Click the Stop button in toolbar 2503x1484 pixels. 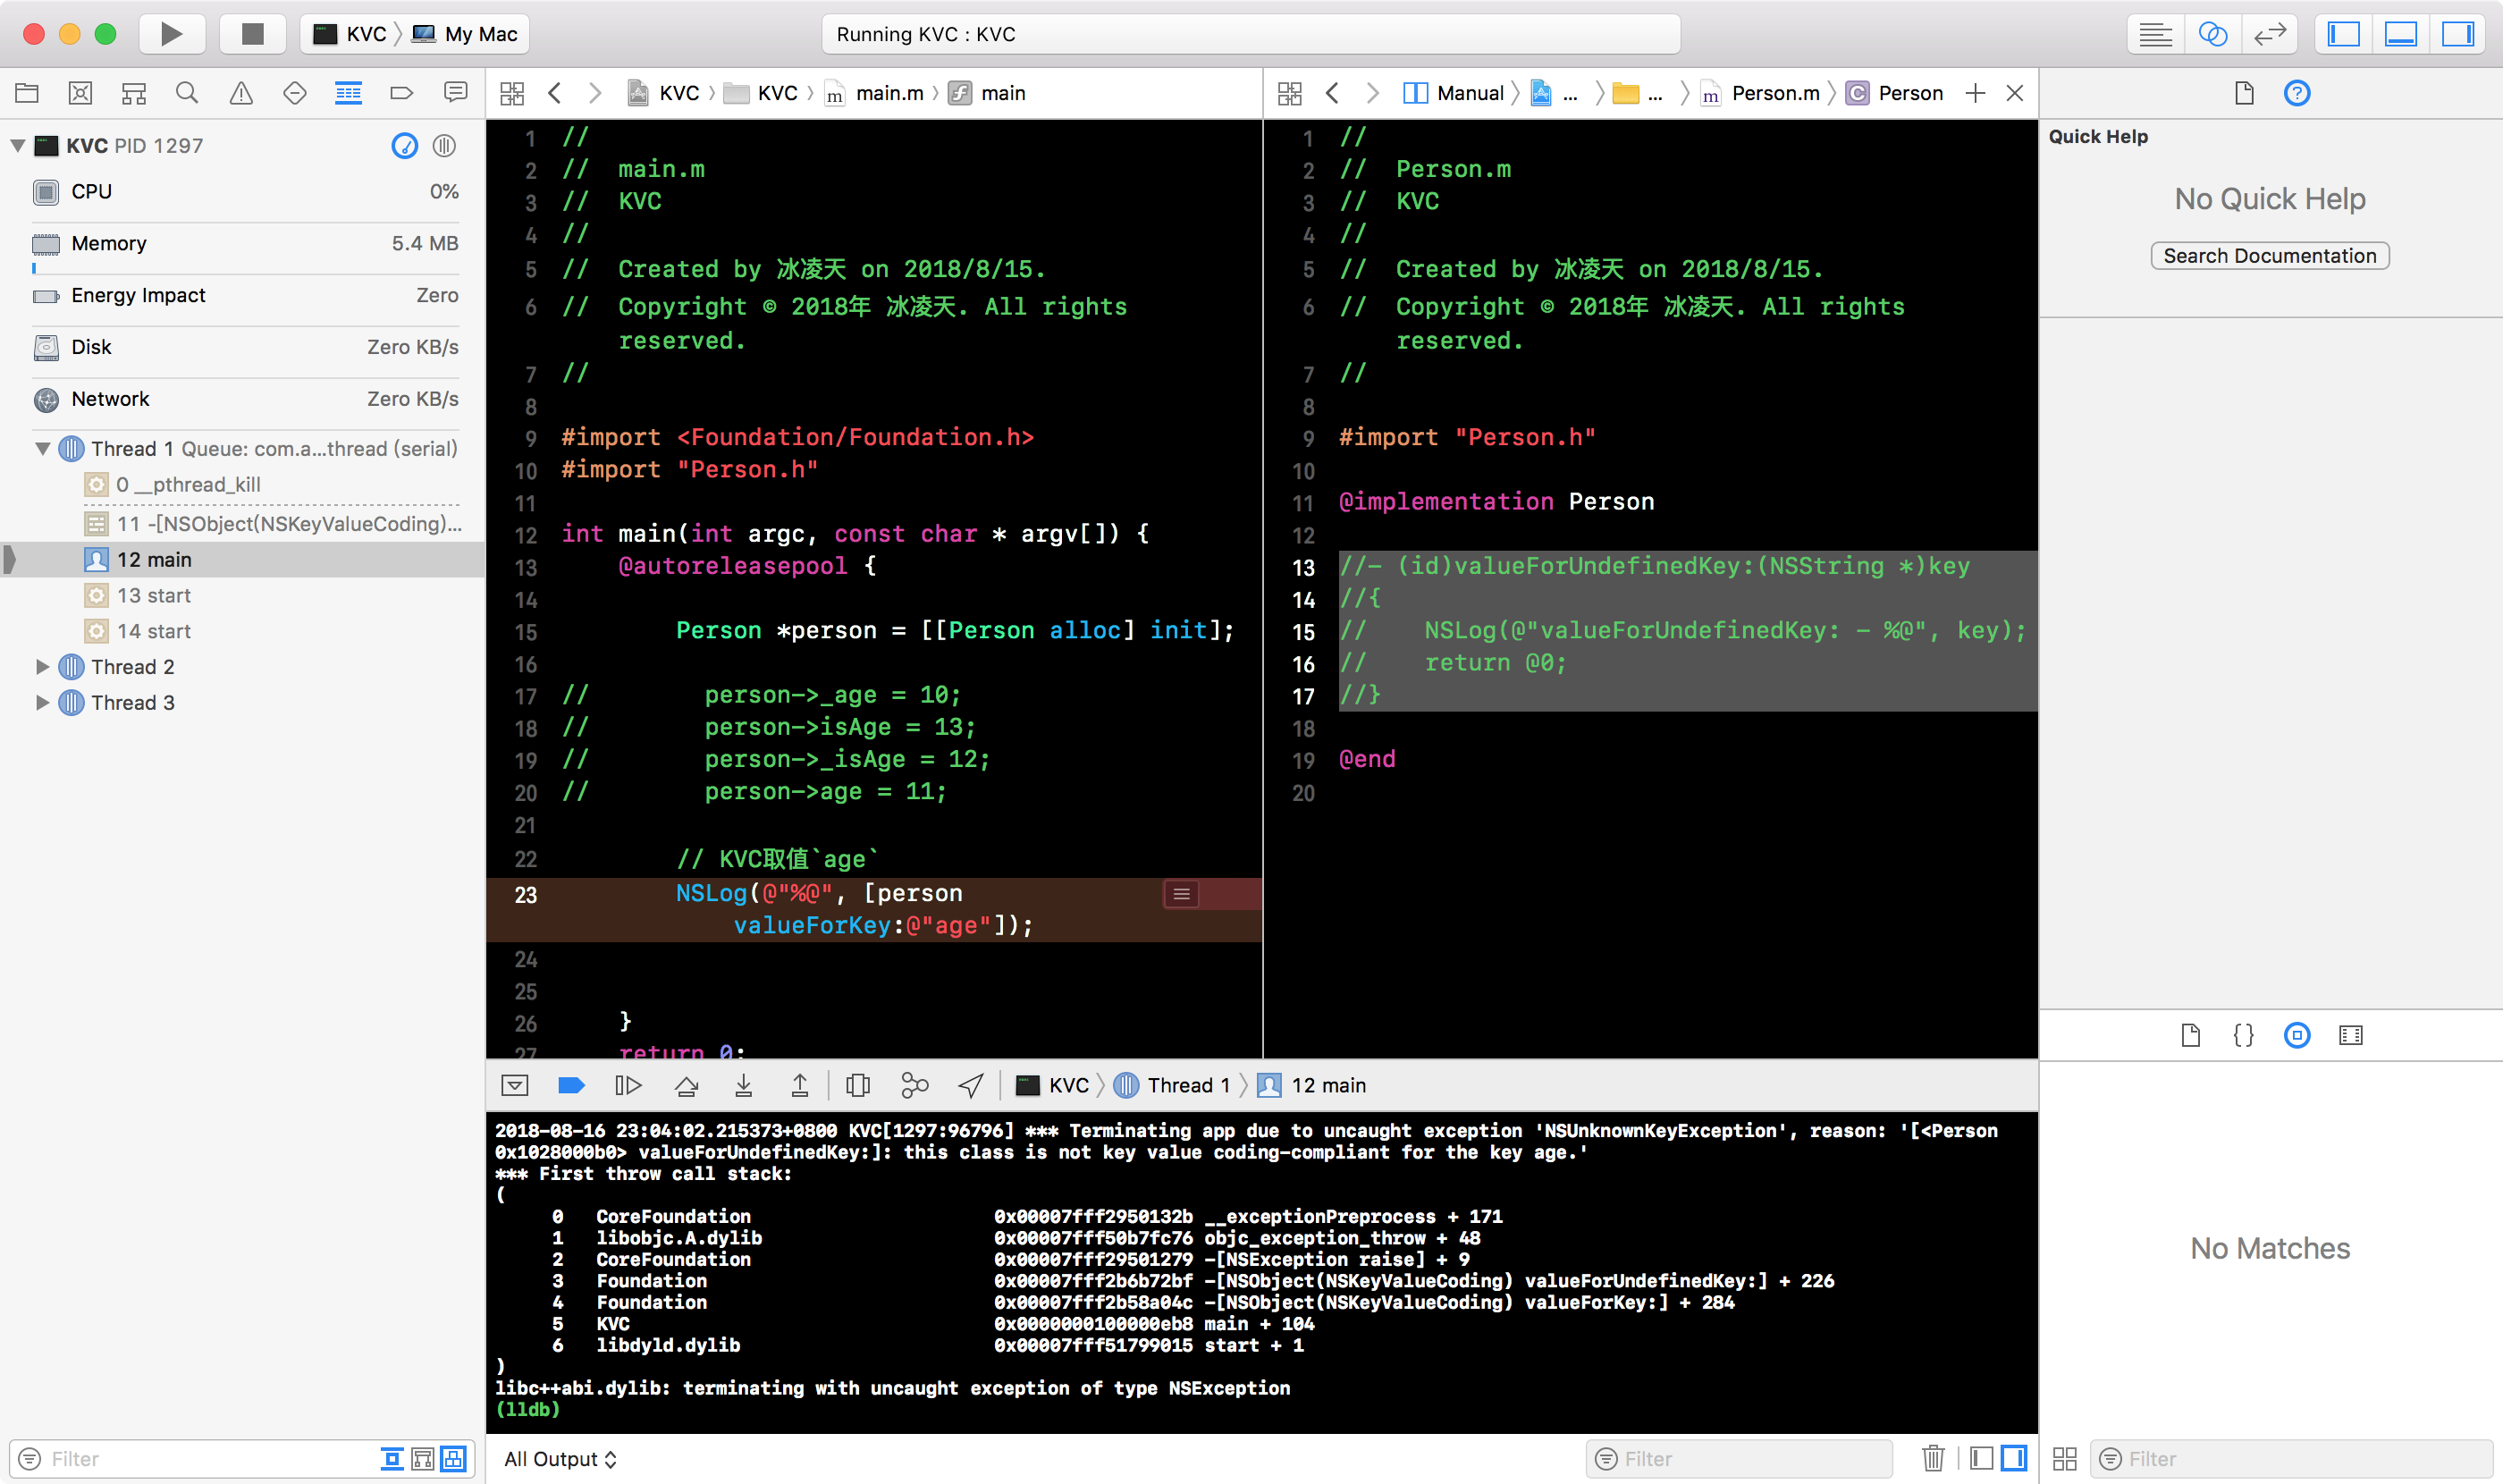pos(252,34)
